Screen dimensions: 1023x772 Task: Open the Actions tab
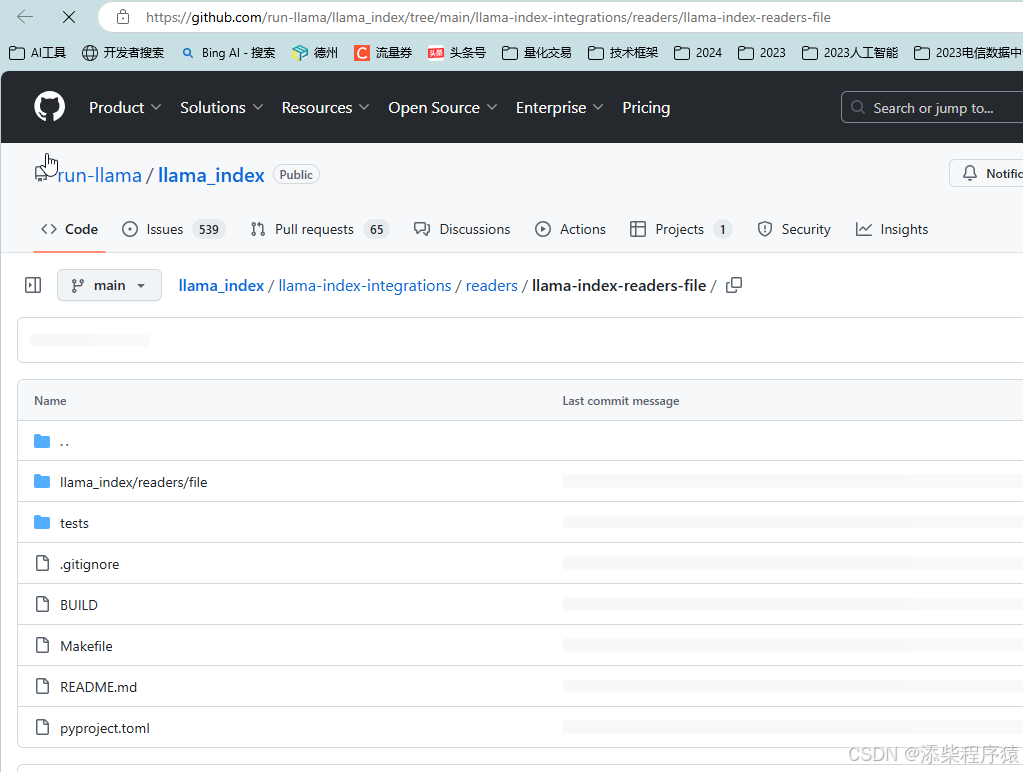click(x=570, y=229)
